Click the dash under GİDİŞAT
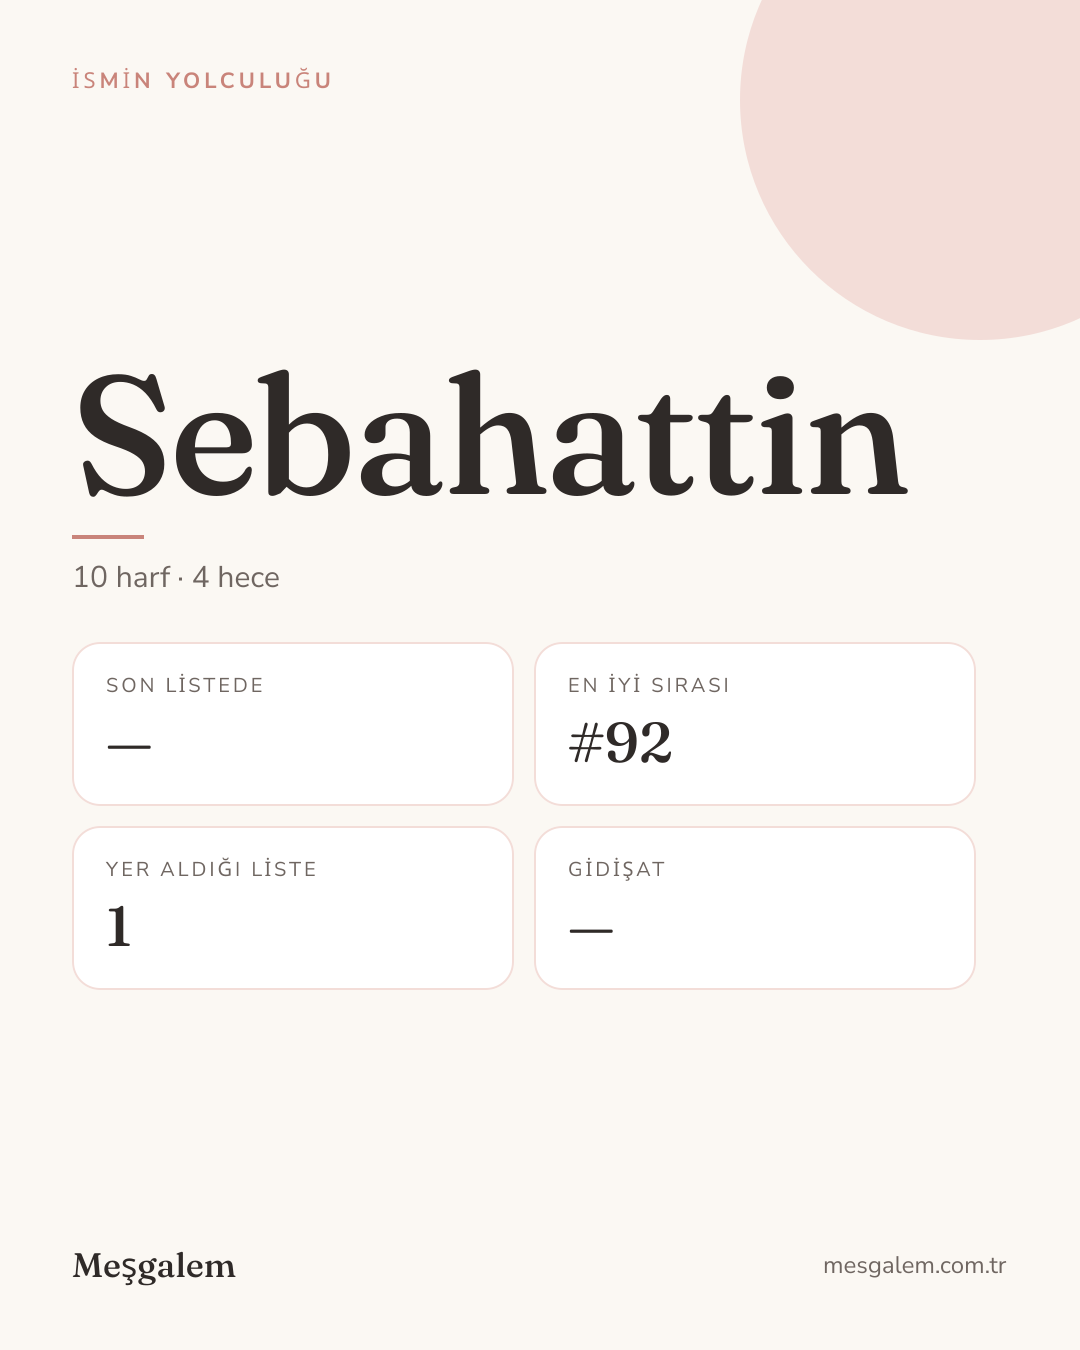 591,931
